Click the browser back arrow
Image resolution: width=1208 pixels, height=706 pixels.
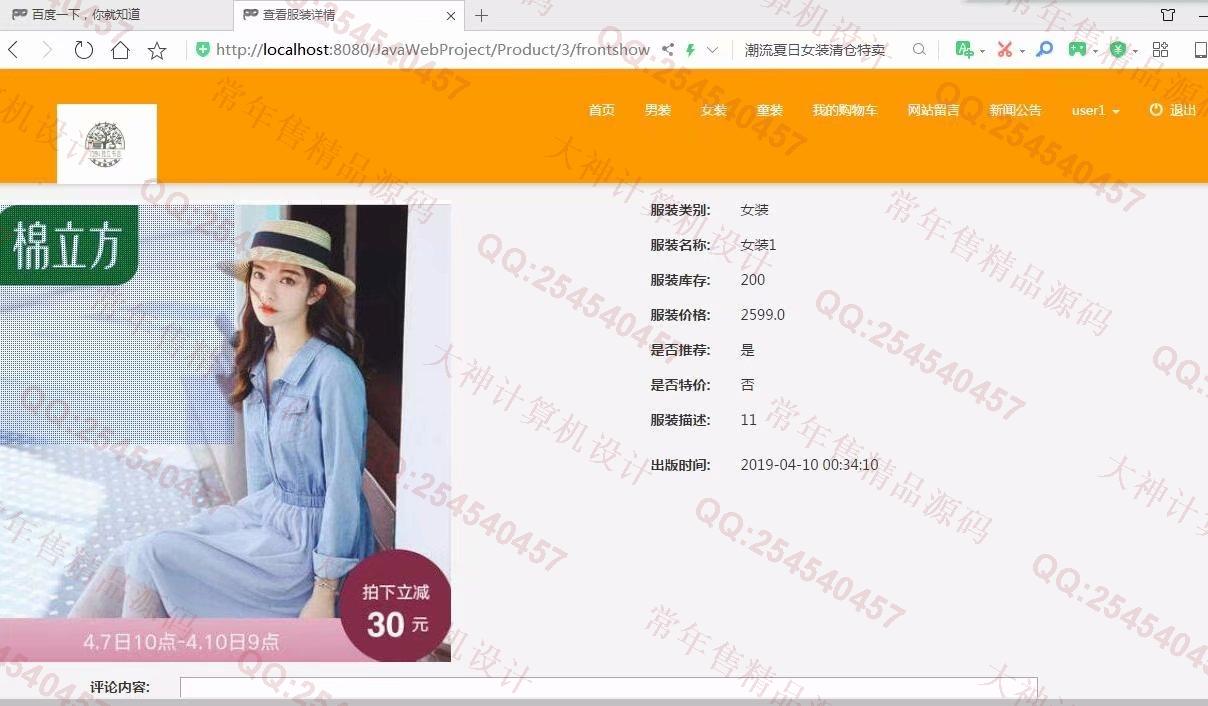point(12,50)
